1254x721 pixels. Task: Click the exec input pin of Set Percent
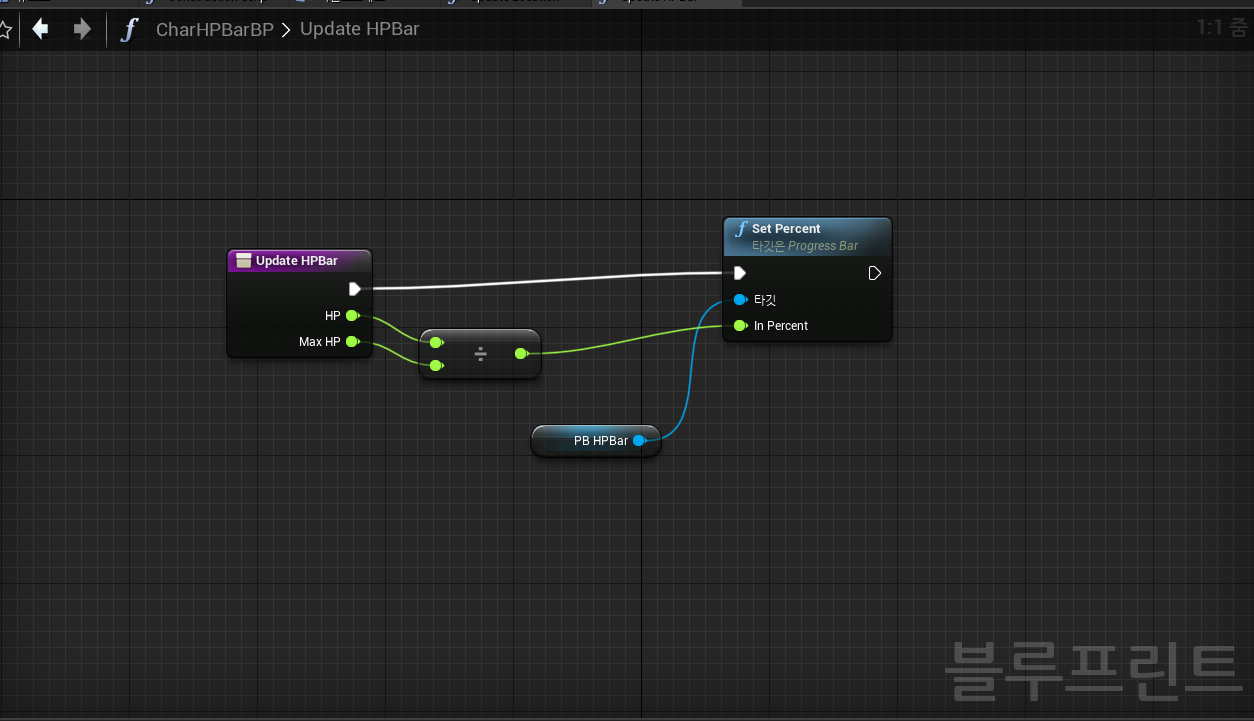click(739, 273)
